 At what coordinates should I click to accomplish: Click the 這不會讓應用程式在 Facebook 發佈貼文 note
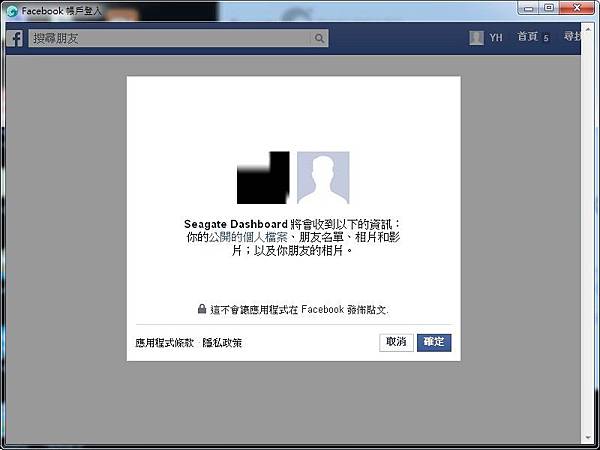(x=299, y=309)
